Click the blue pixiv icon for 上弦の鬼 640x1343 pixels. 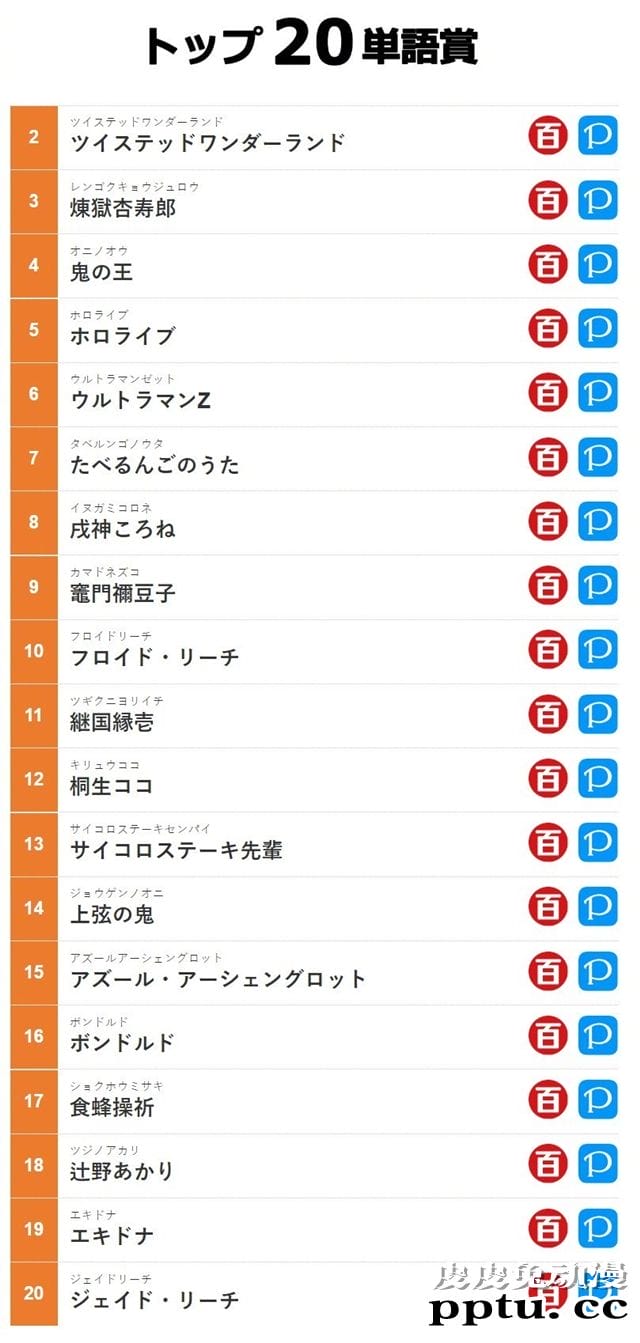click(598, 907)
